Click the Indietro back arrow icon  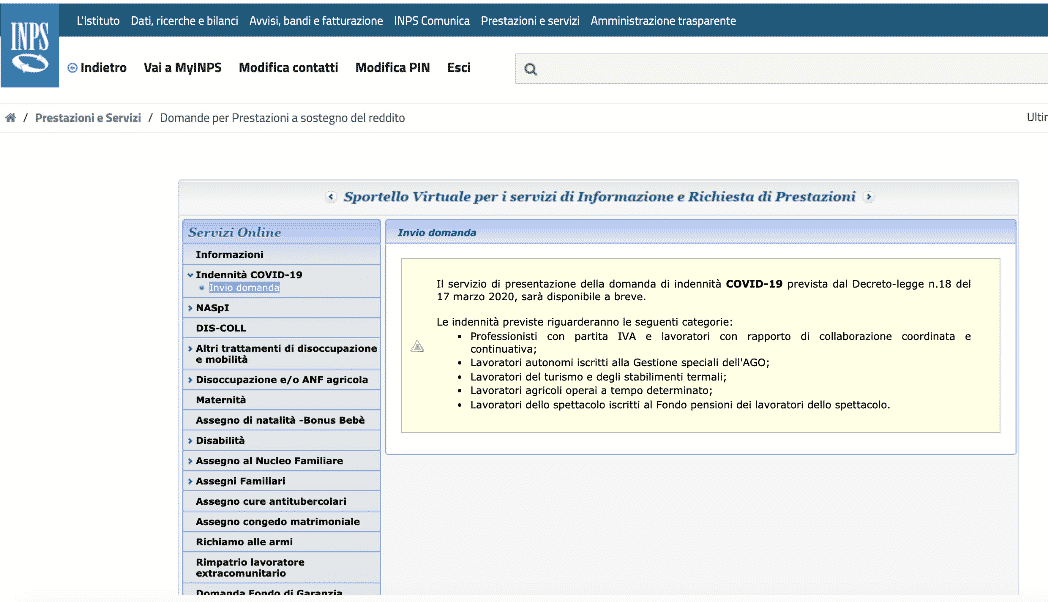tap(72, 68)
